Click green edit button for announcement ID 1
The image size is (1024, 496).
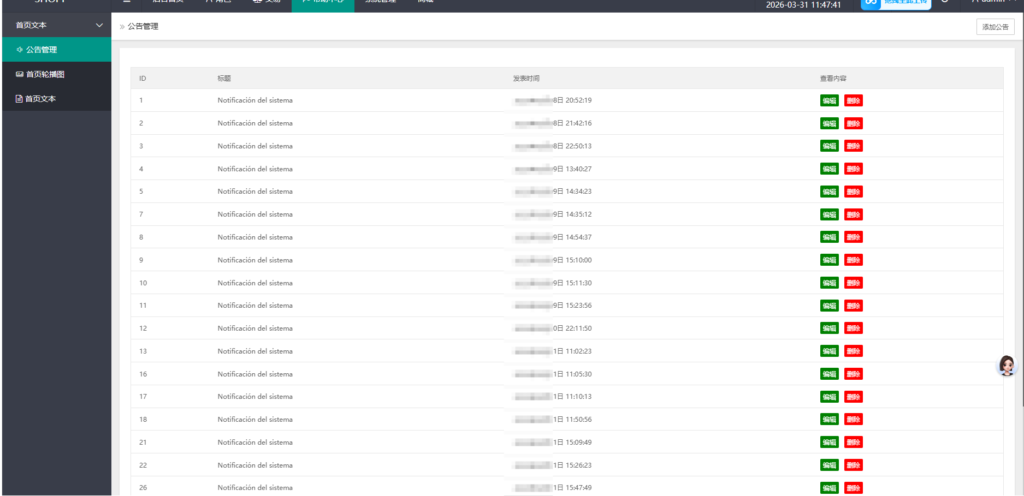829,100
